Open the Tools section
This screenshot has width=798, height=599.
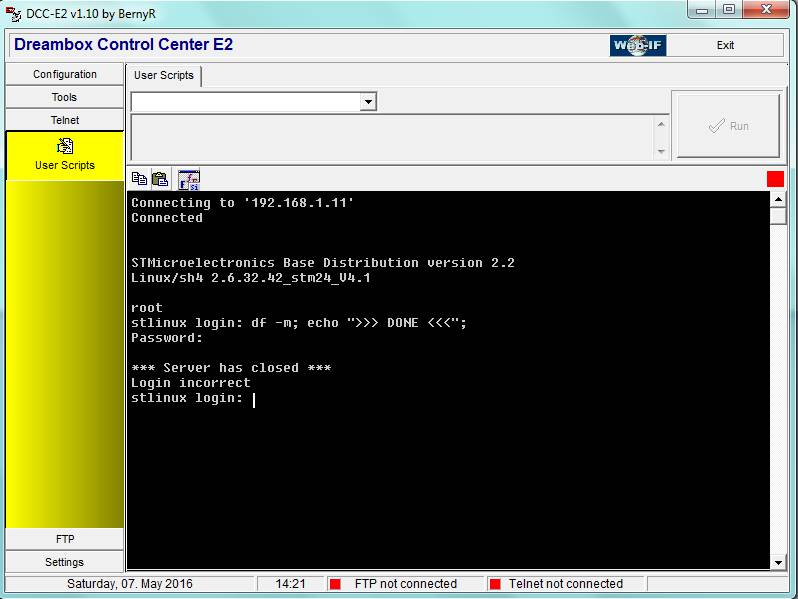click(x=65, y=97)
